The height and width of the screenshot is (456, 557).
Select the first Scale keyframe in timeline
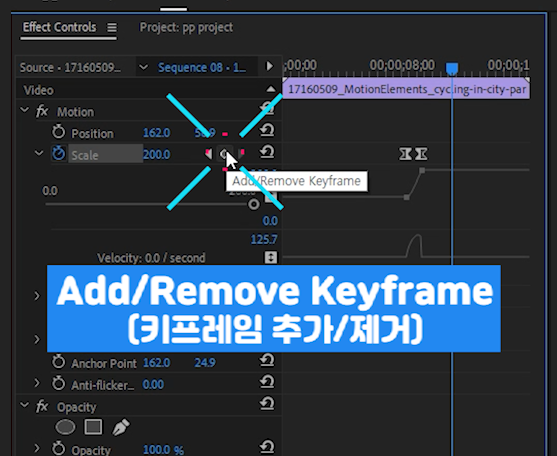pos(405,154)
